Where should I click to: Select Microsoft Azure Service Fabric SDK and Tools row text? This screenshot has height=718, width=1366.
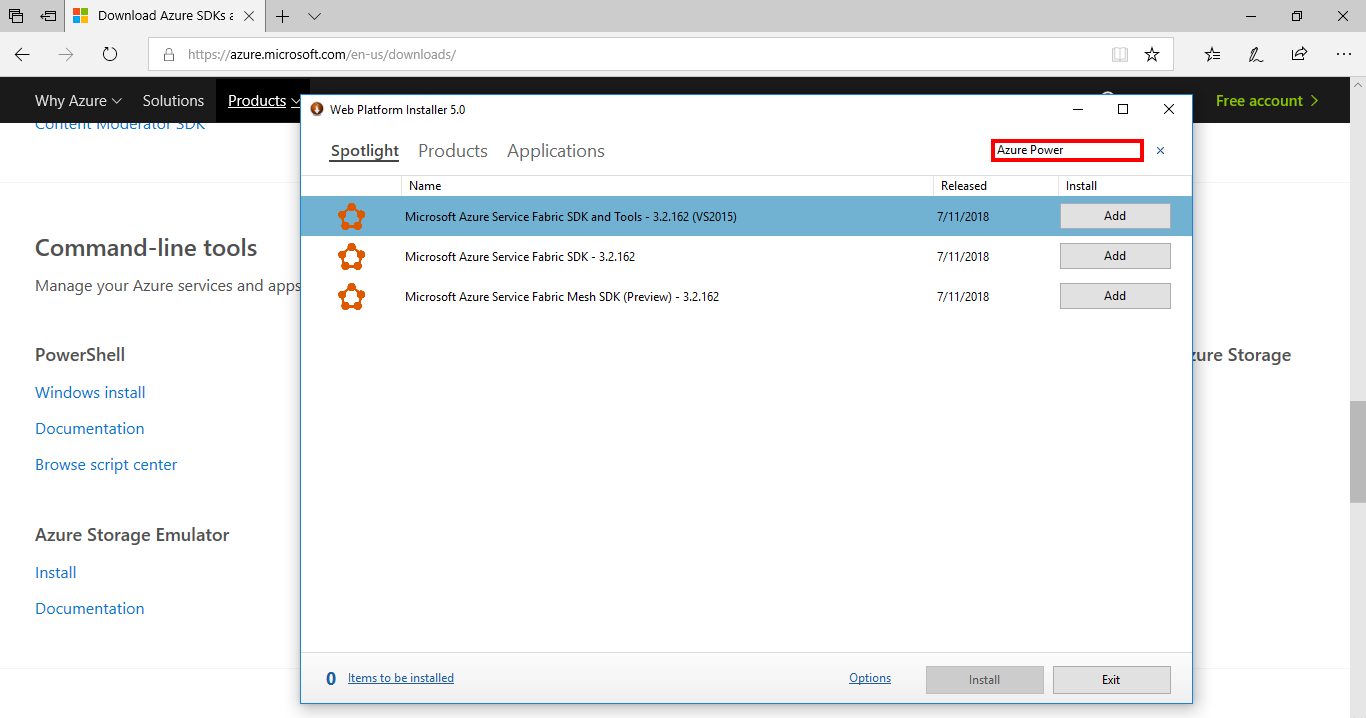[571, 216]
